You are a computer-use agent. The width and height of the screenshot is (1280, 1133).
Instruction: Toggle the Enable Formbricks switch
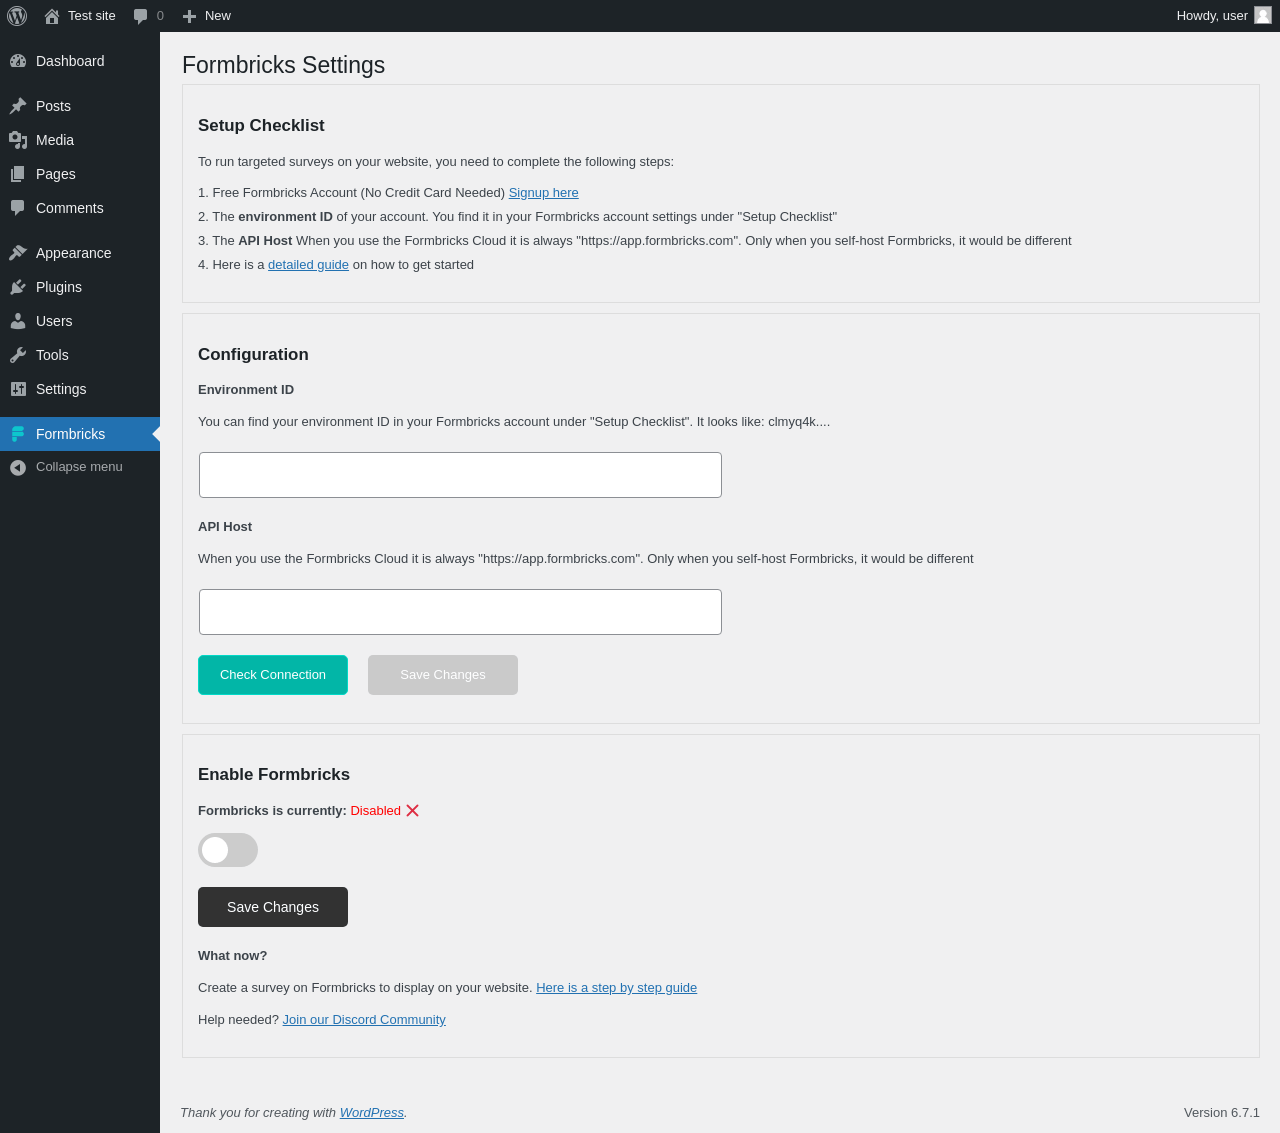click(x=228, y=850)
